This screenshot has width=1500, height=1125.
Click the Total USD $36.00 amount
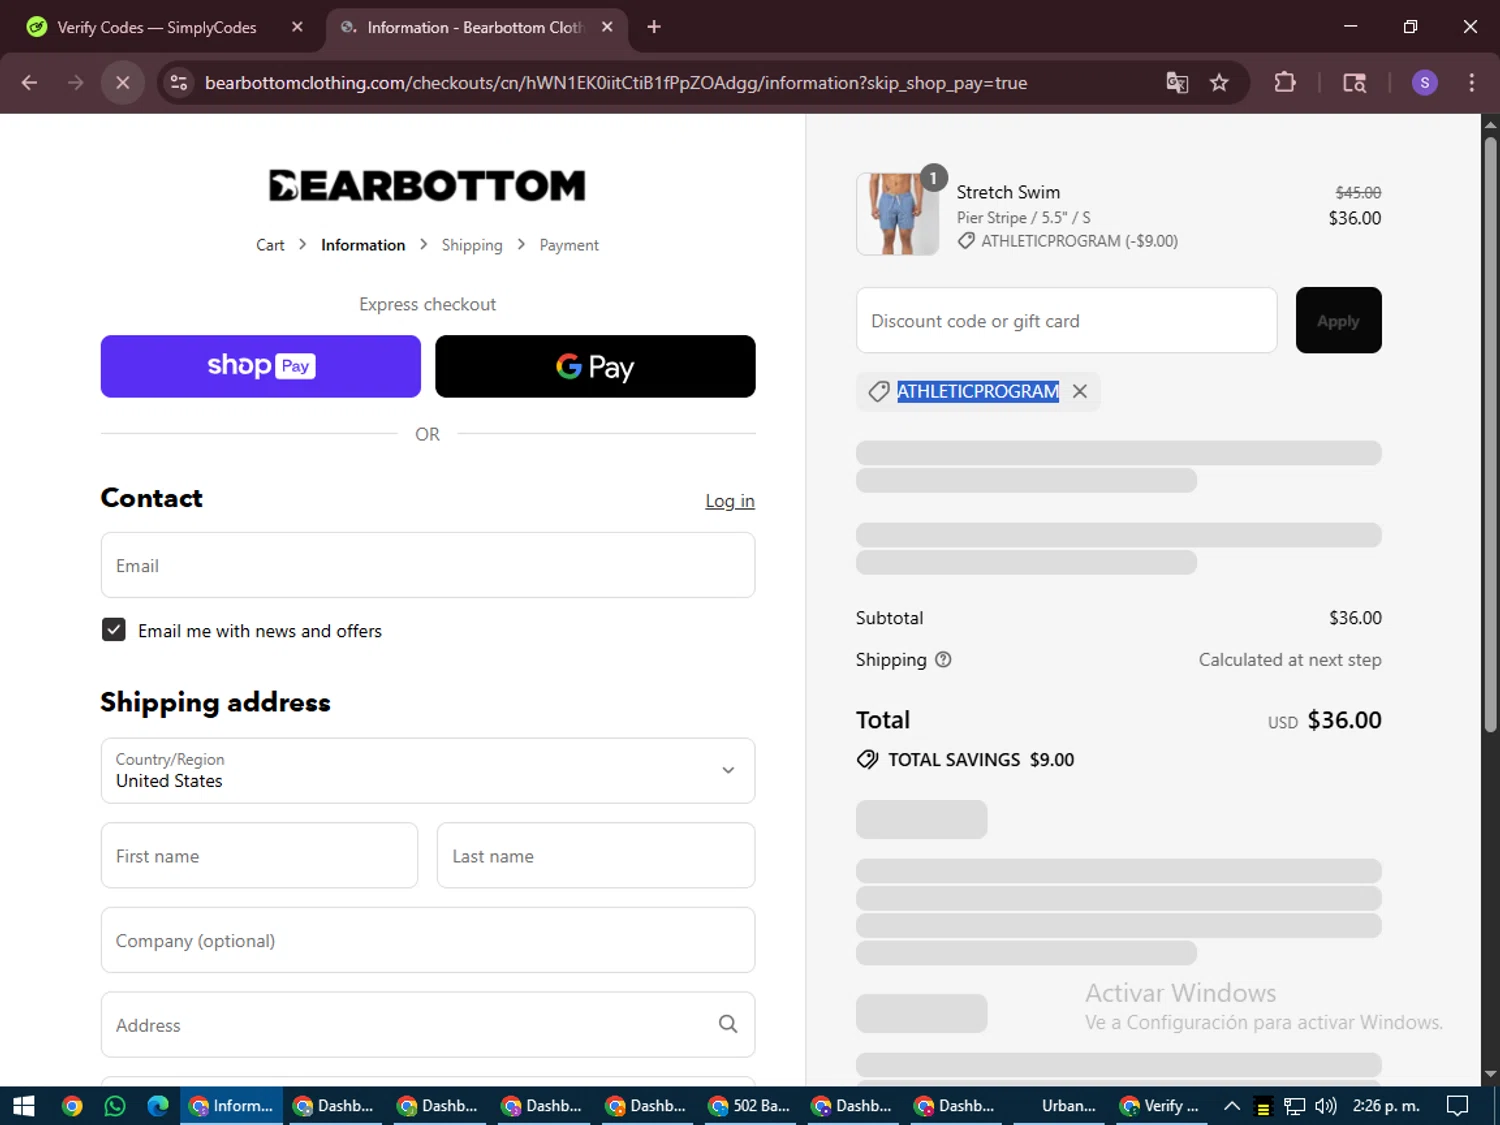(x=1344, y=720)
